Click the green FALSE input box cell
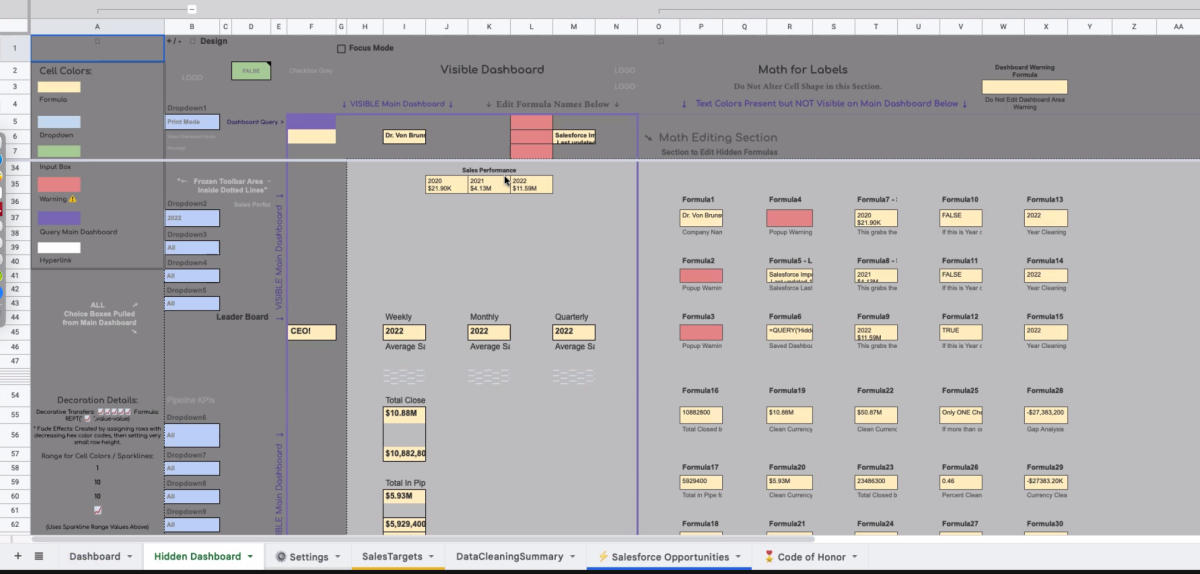Viewport: 1200px width, 574px height. click(x=251, y=71)
